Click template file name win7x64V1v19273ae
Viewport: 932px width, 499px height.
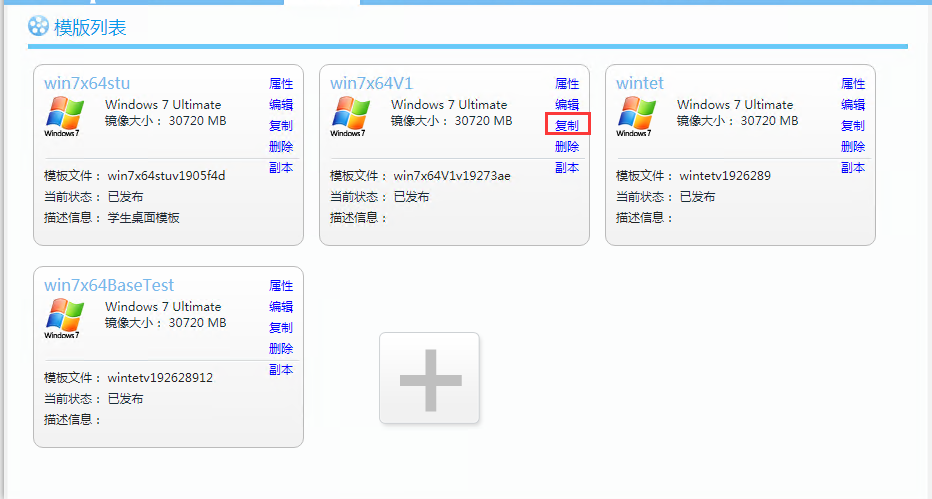[x=452, y=176]
